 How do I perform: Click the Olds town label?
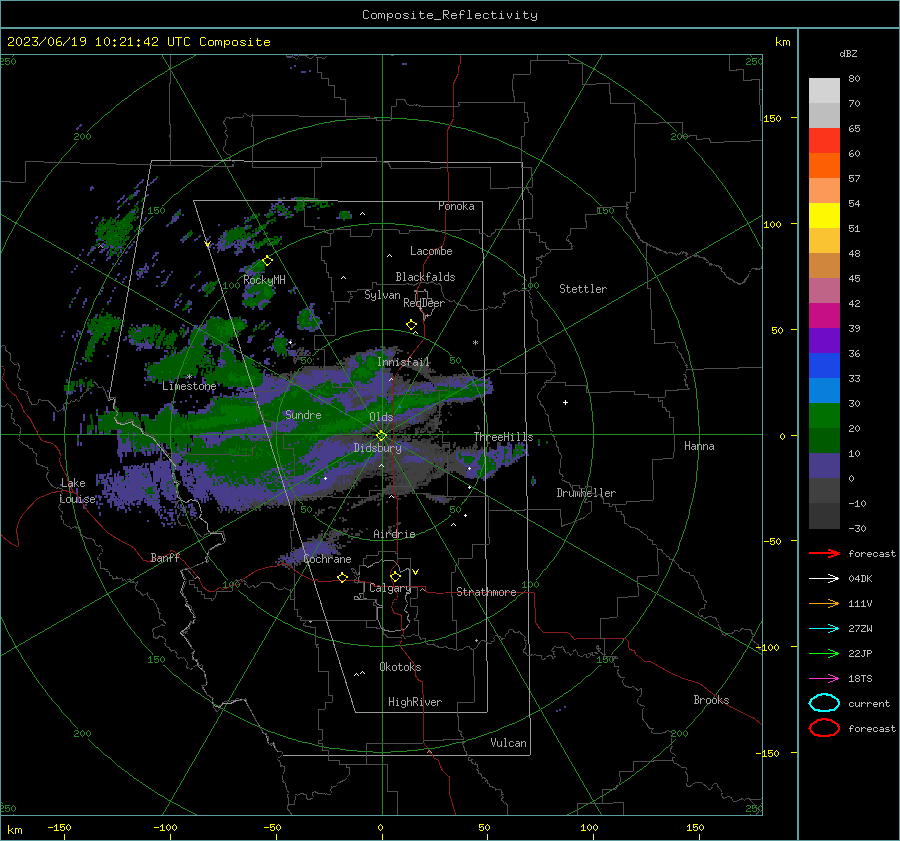[x=381, y=417]
